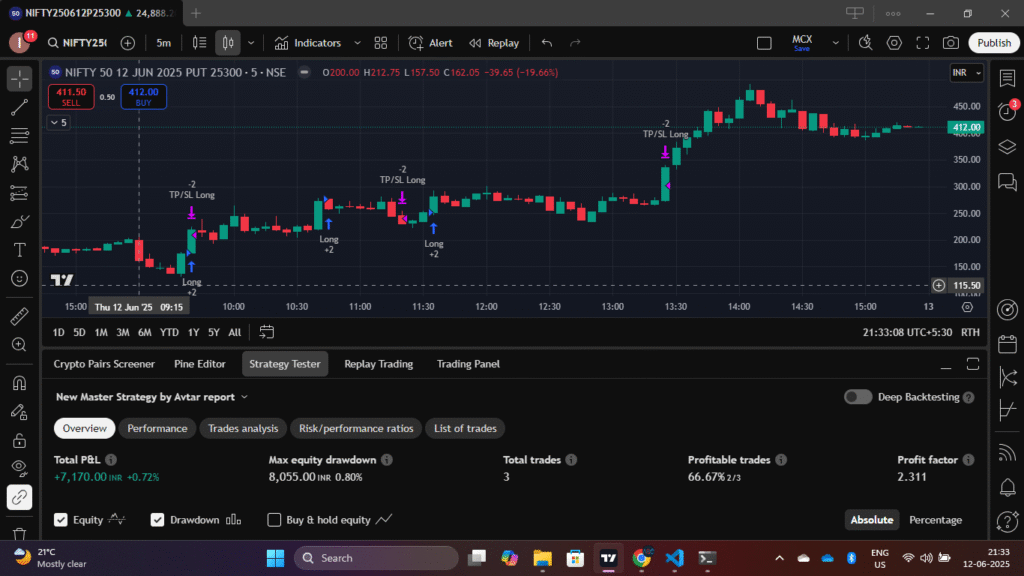The image size is (1024, 576).
Task: Toggle magnet mode for drawings
Action: pyautogui.click(x=20, y=383)
